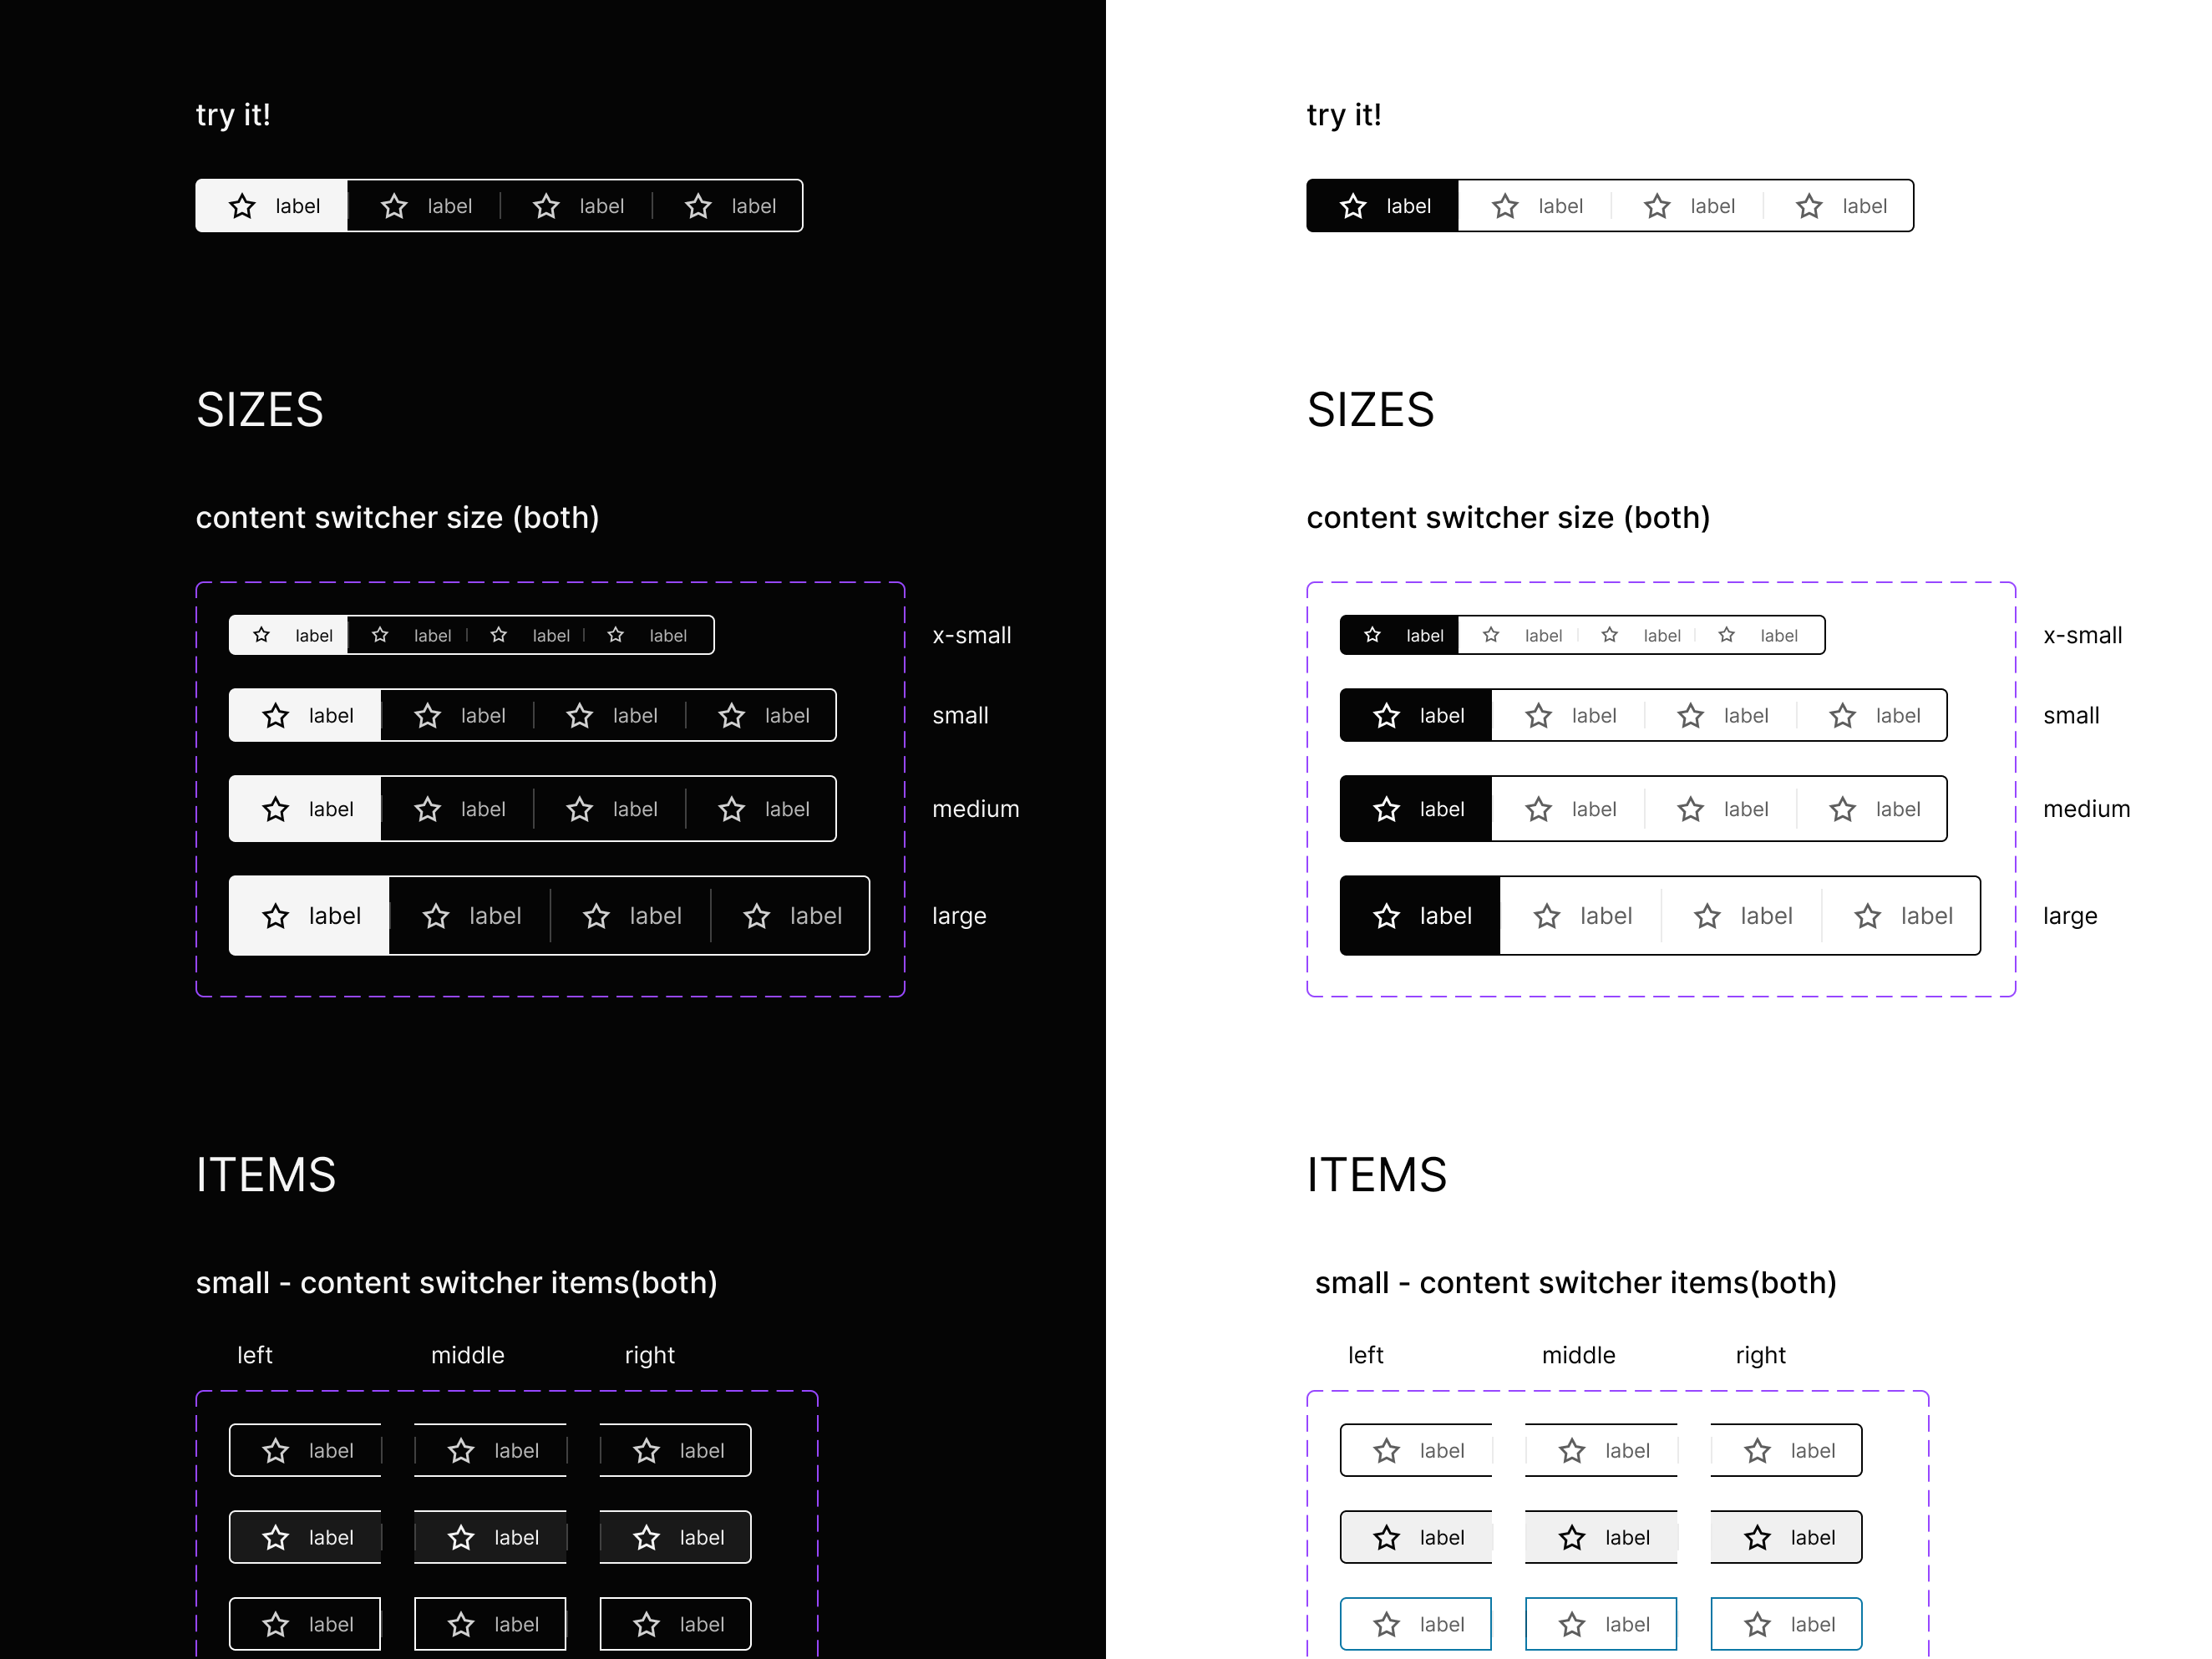
Task: Click the star icon in the dark 'try it!' switcher's first segment
Action: 243,206
